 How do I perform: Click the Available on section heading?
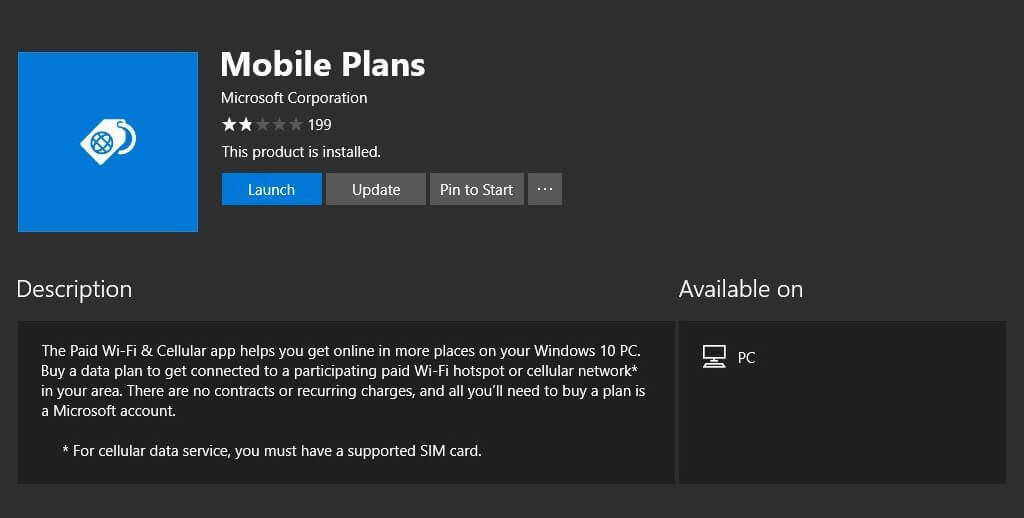[741, 289]
